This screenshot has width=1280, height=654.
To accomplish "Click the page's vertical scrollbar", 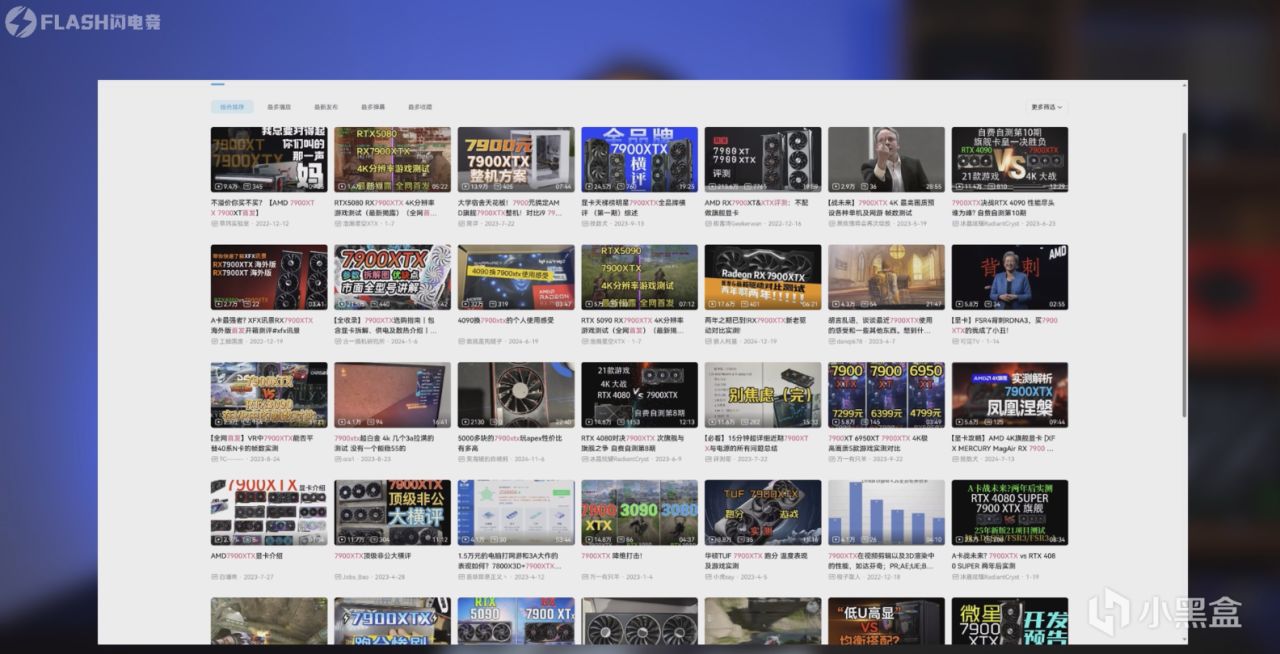I will [1184, 275].
